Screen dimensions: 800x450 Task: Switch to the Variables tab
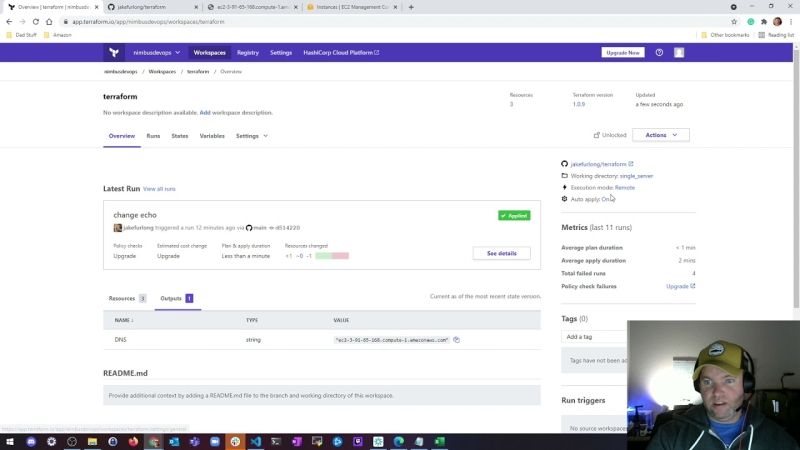click(x=212, y=136)
